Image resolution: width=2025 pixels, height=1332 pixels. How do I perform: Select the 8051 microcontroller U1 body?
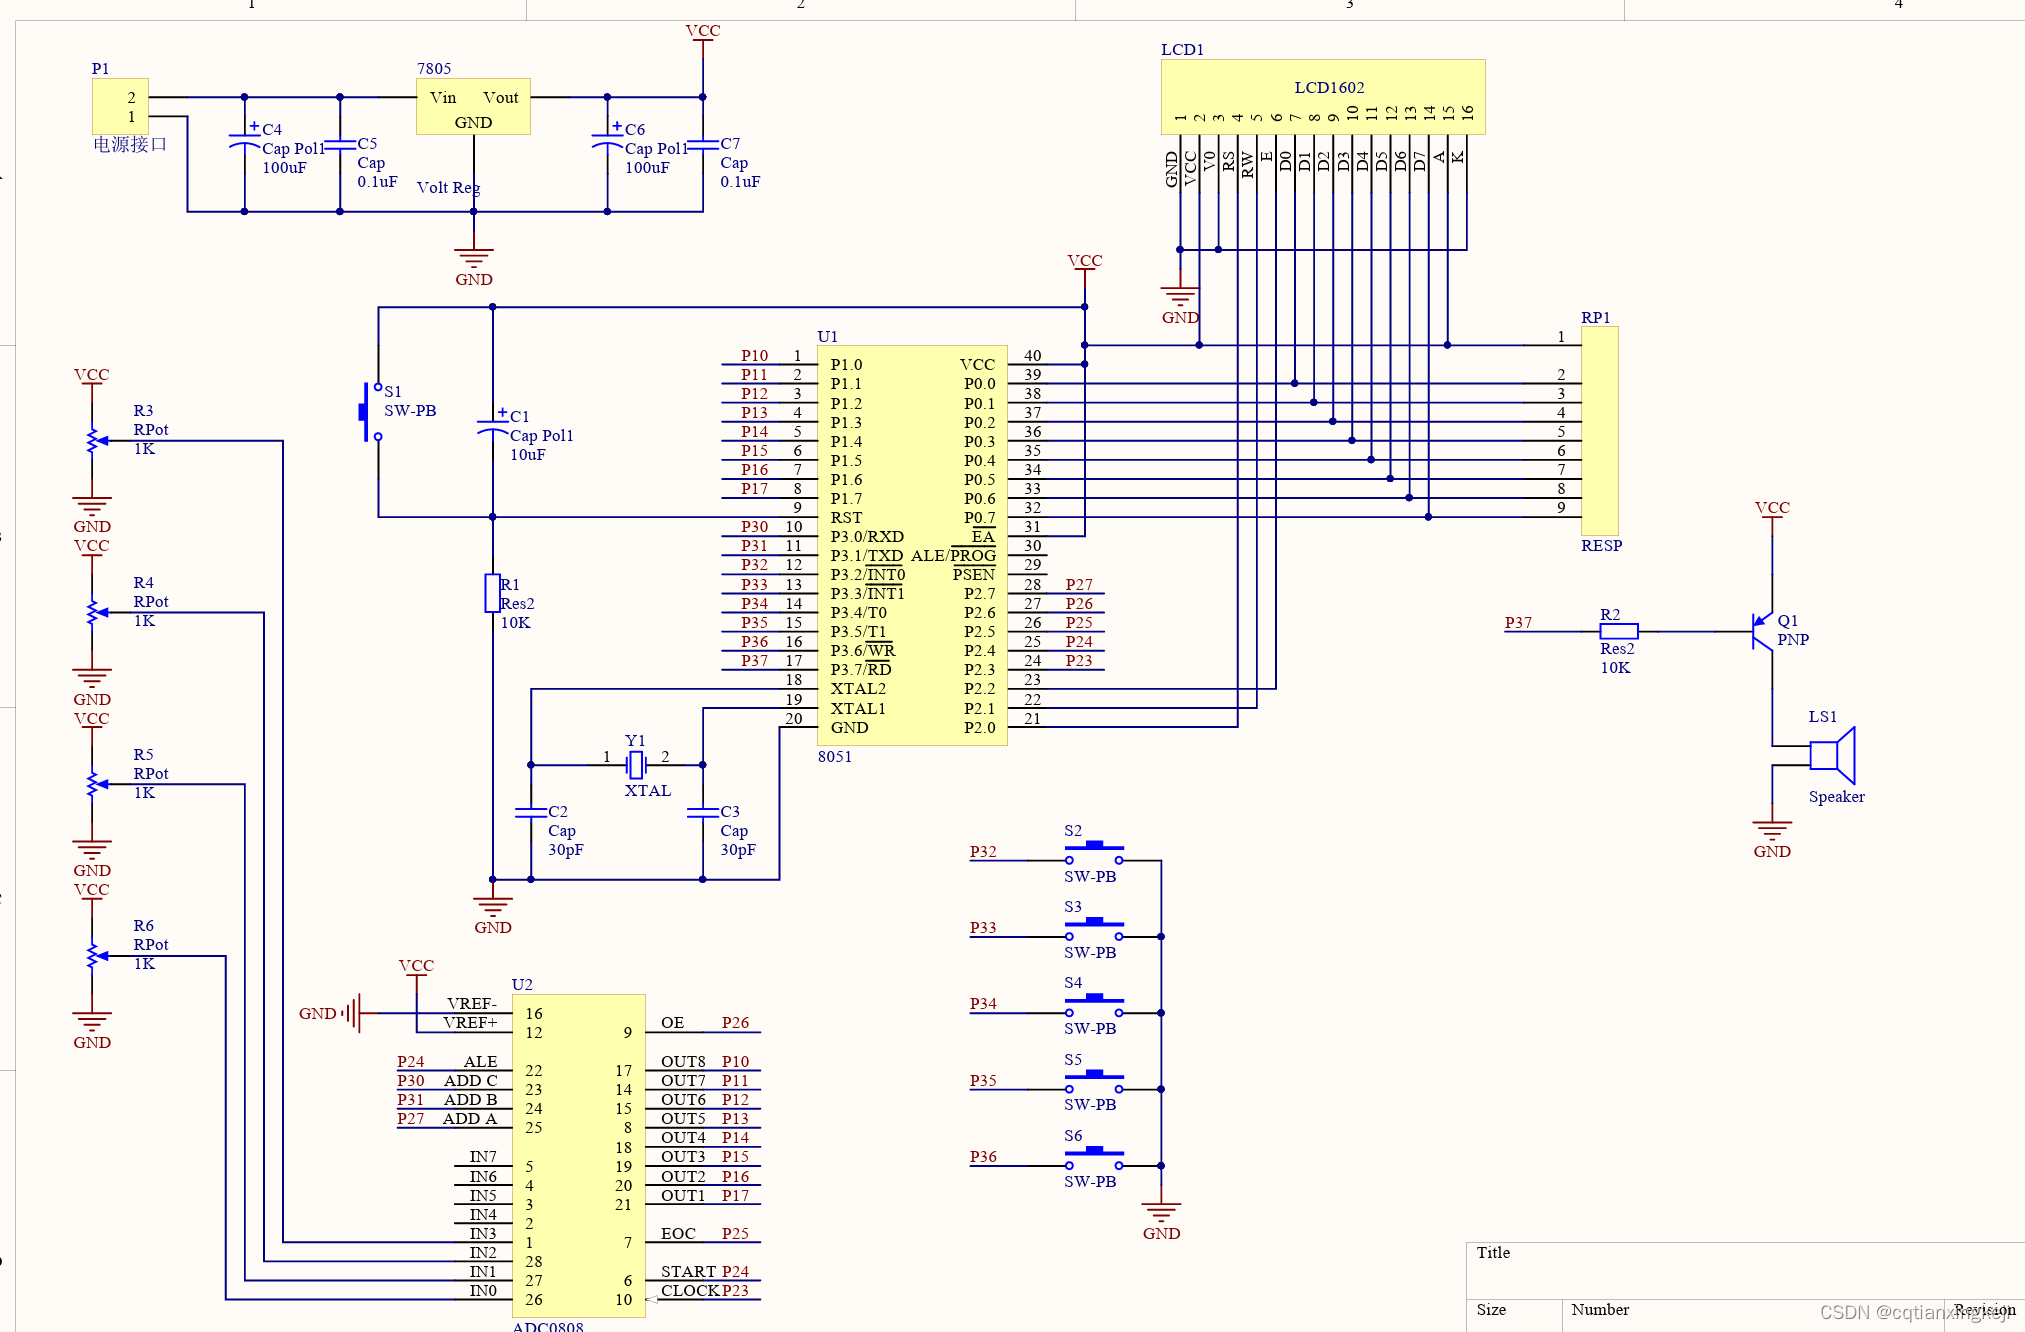(x=912, y=546)
